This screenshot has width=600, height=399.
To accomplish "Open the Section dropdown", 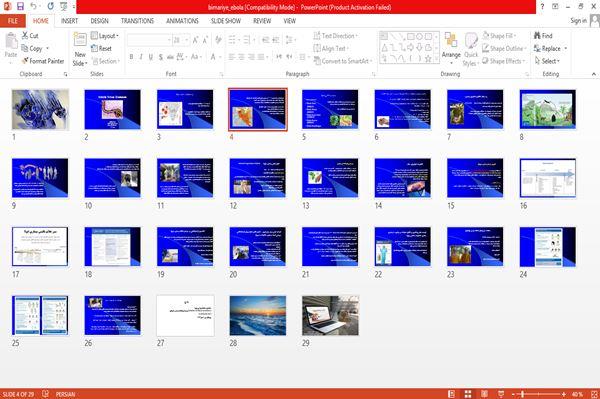I will pos(106,61).
